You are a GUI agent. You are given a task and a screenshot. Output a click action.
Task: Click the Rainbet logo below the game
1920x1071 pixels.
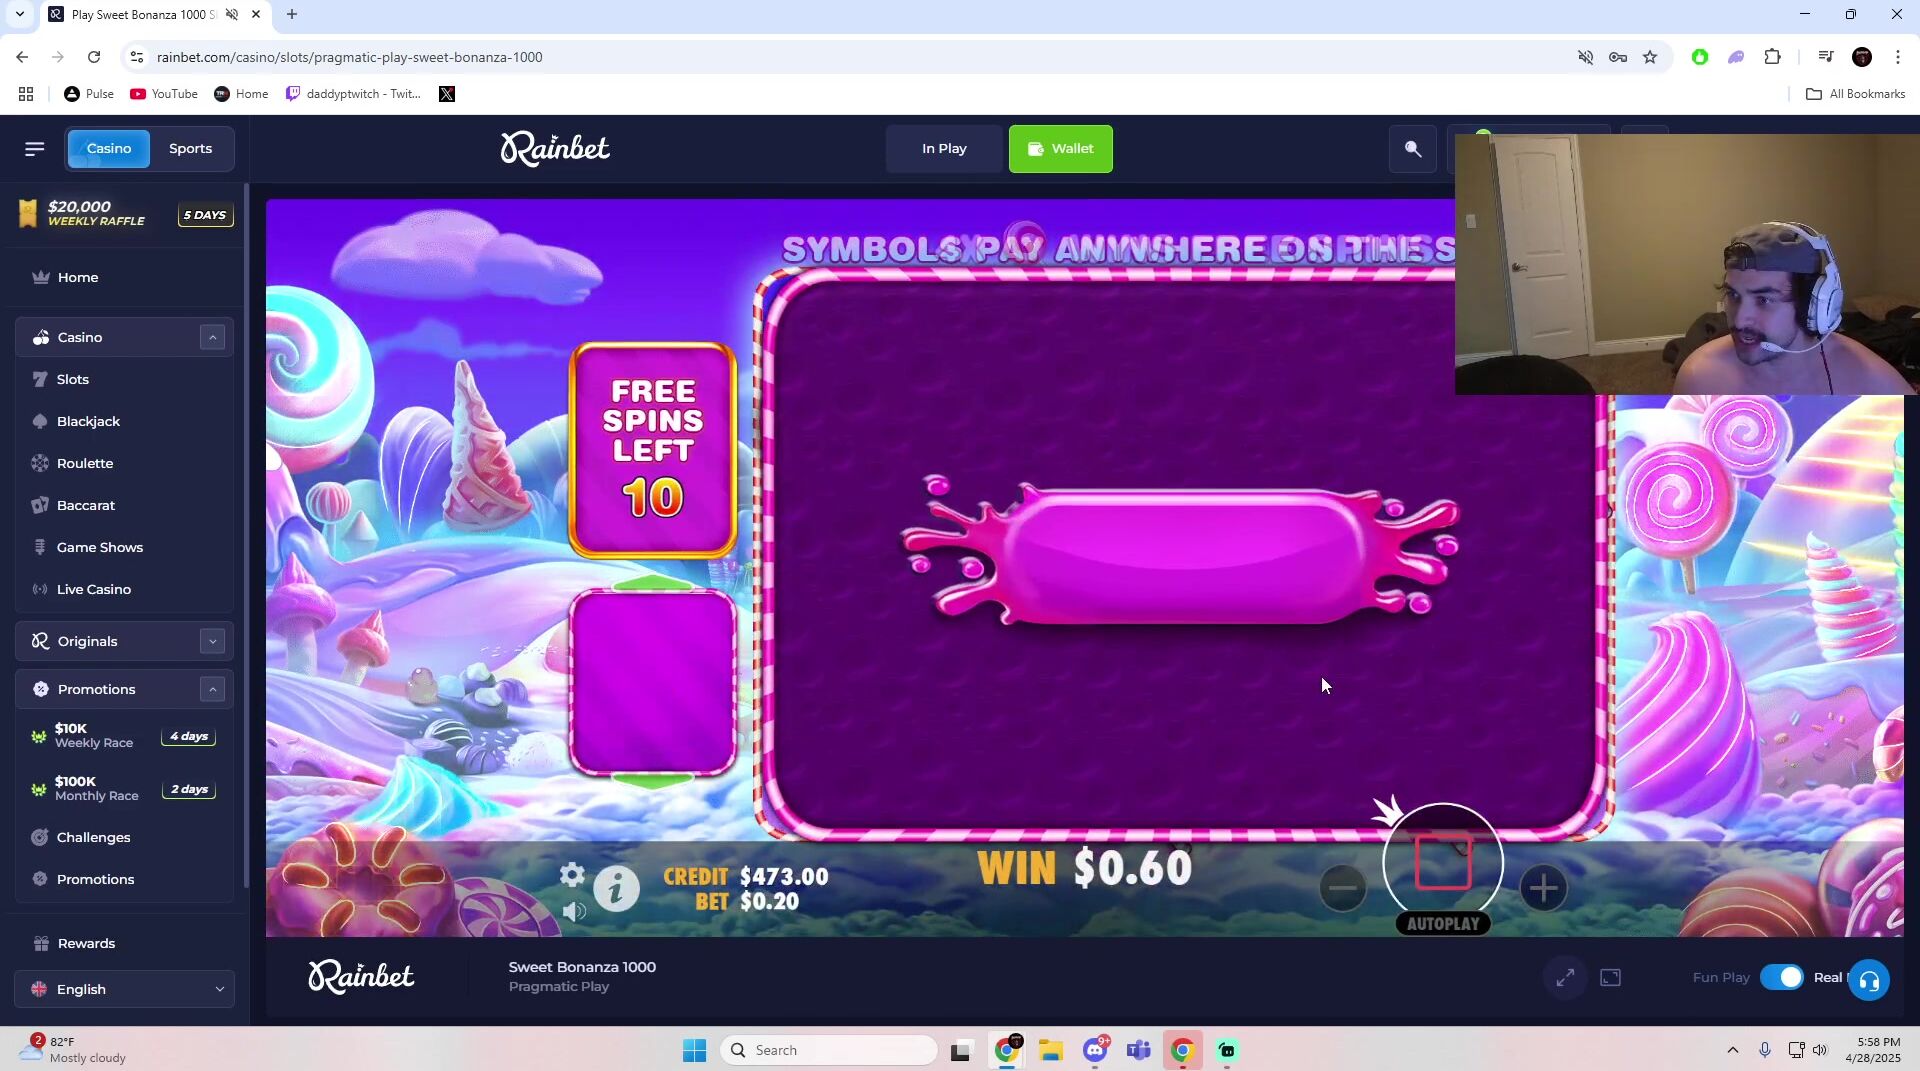(361, 977)
